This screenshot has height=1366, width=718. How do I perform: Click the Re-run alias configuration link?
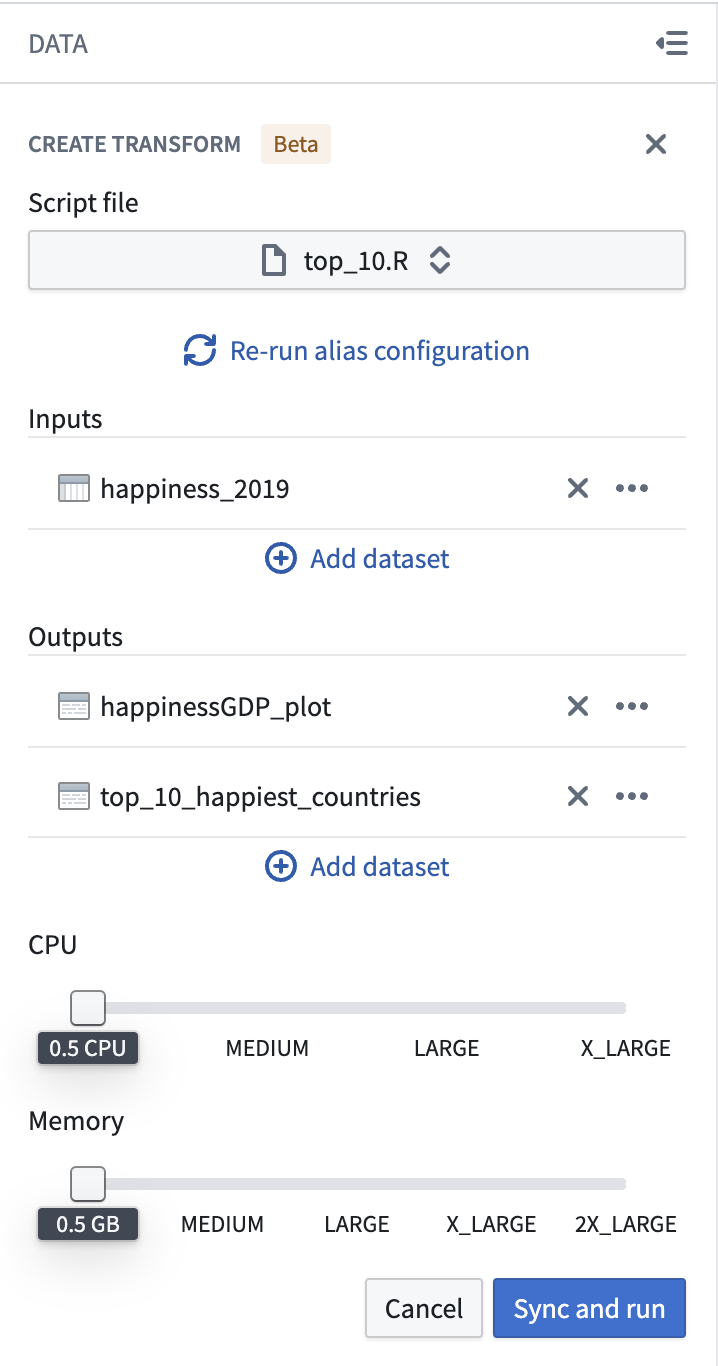[x=380, y=351]
